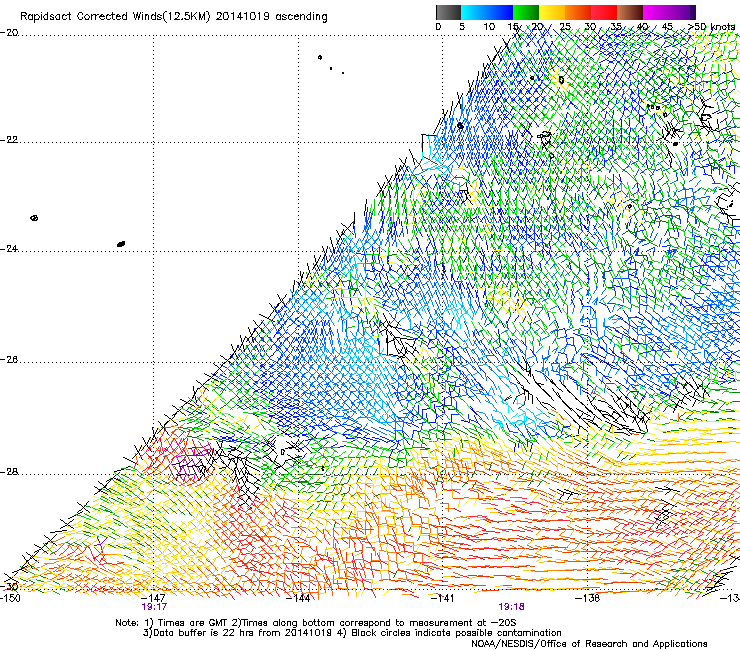Click the '-144' longitude axis label
This screenshot has width=740, height=650.
pyautogui.click(x=299, y=598)
